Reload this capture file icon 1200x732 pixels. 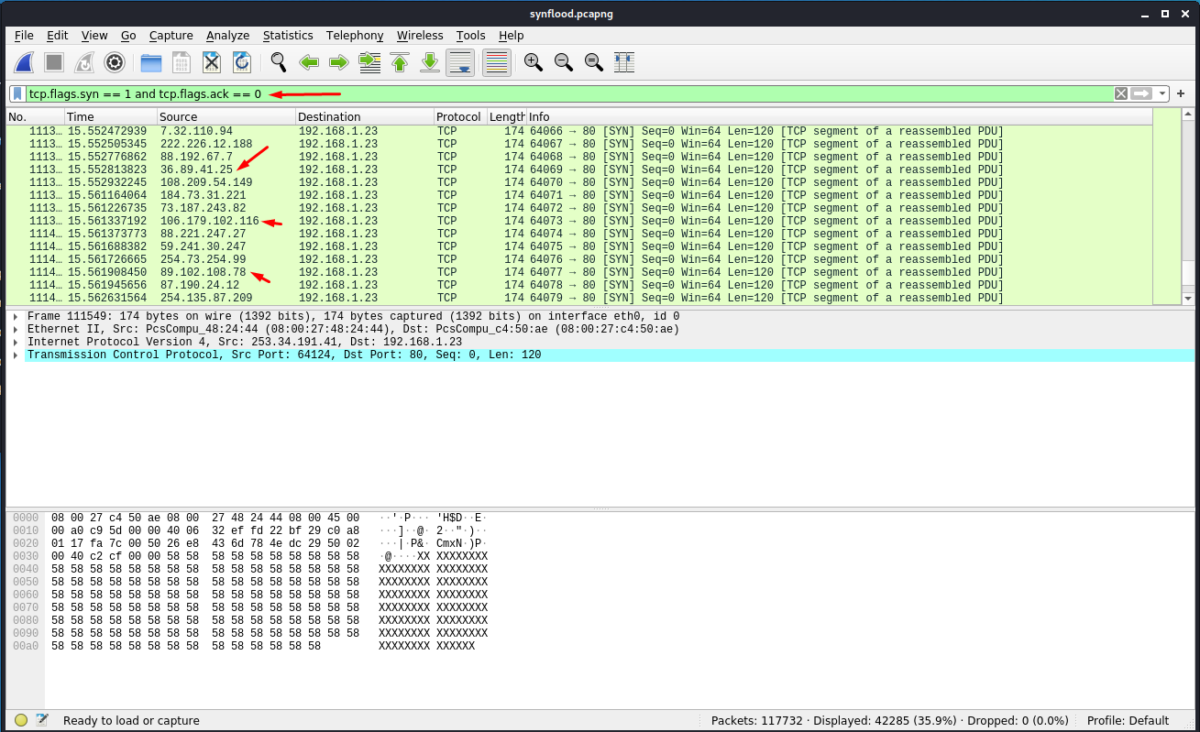pyautogui.click(x=241, y=62)
